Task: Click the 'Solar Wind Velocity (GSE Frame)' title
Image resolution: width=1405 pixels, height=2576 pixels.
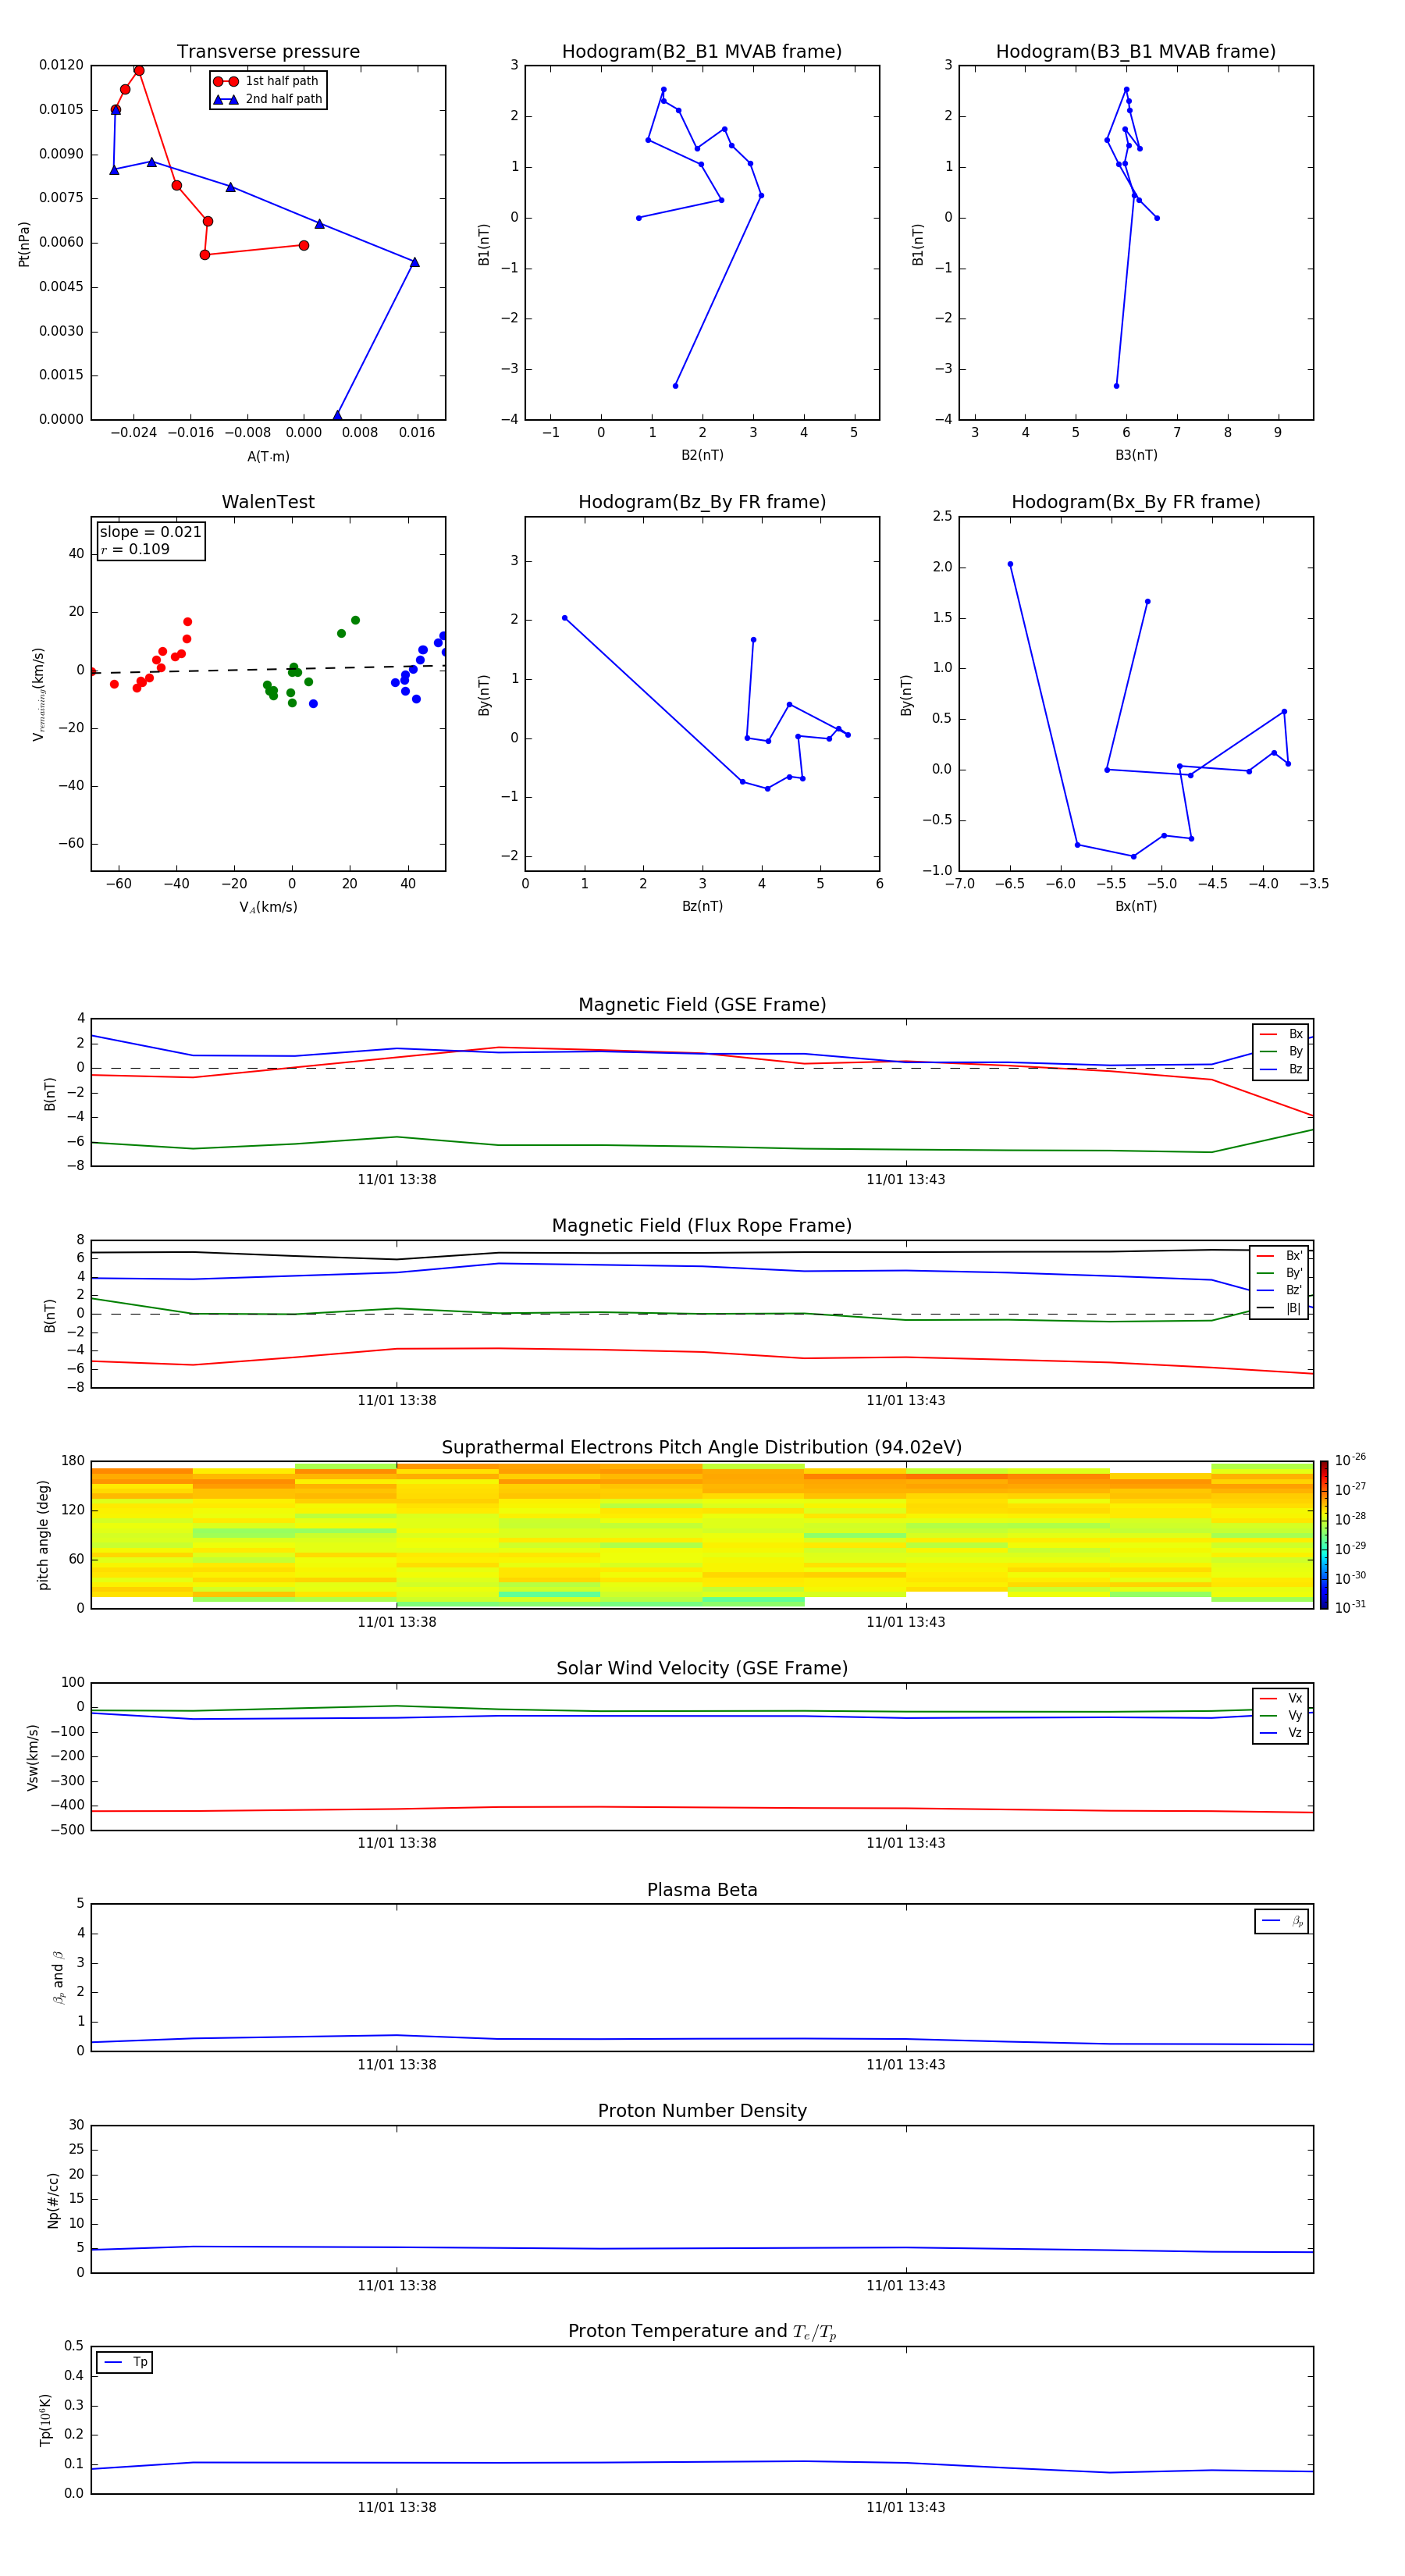Action: 702,1669
